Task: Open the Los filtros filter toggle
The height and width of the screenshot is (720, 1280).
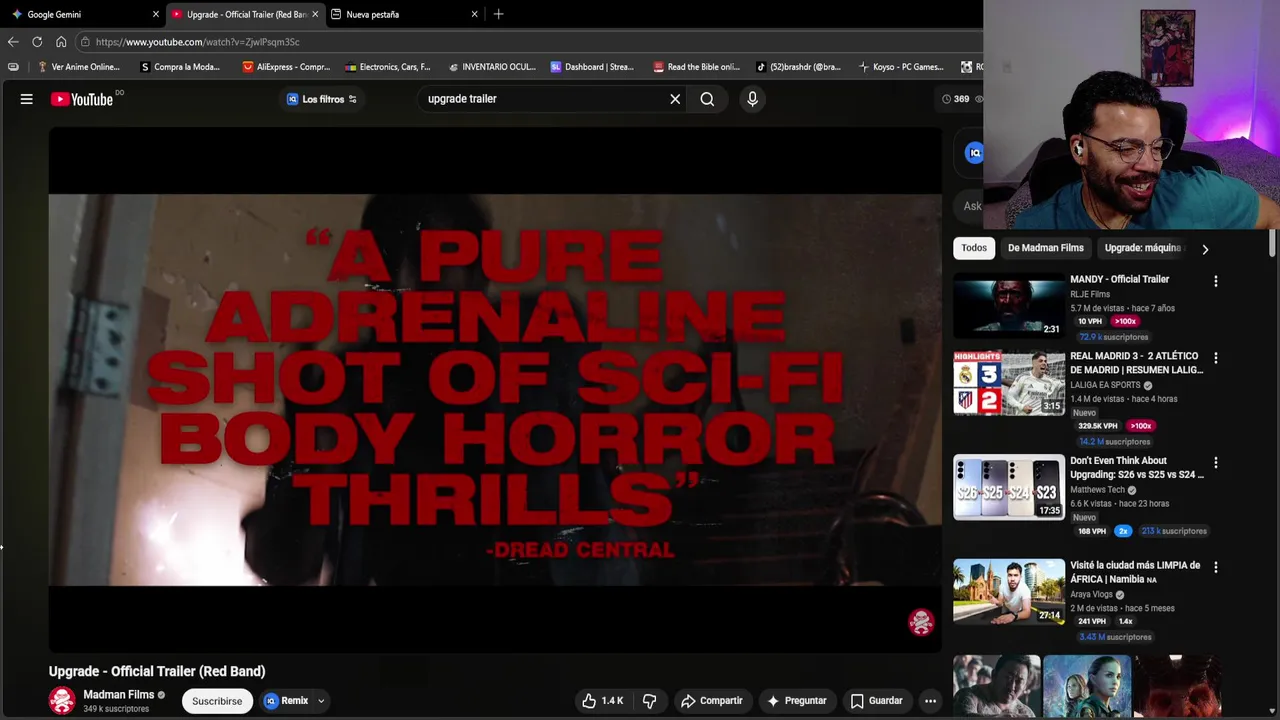Action: click(x=321, y=99)
